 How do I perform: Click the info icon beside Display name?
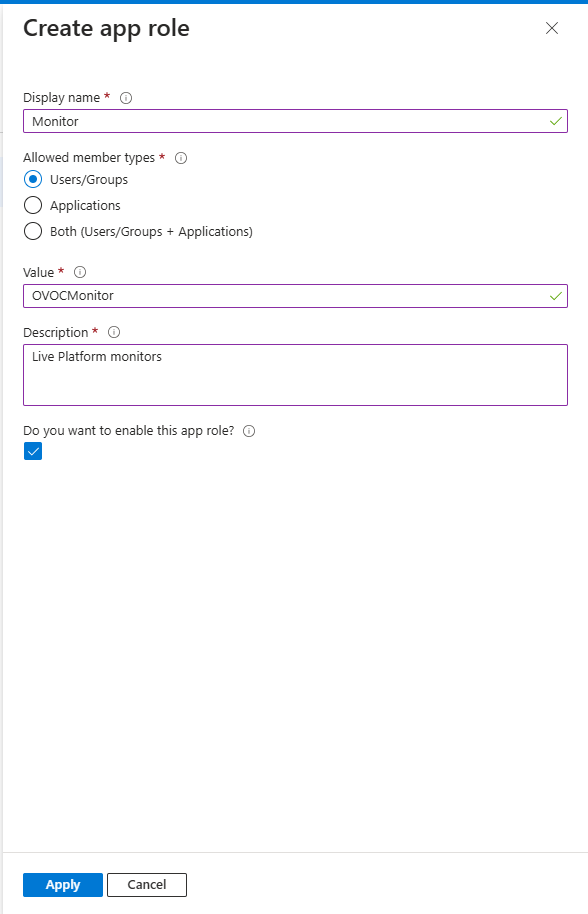(126, 98)
